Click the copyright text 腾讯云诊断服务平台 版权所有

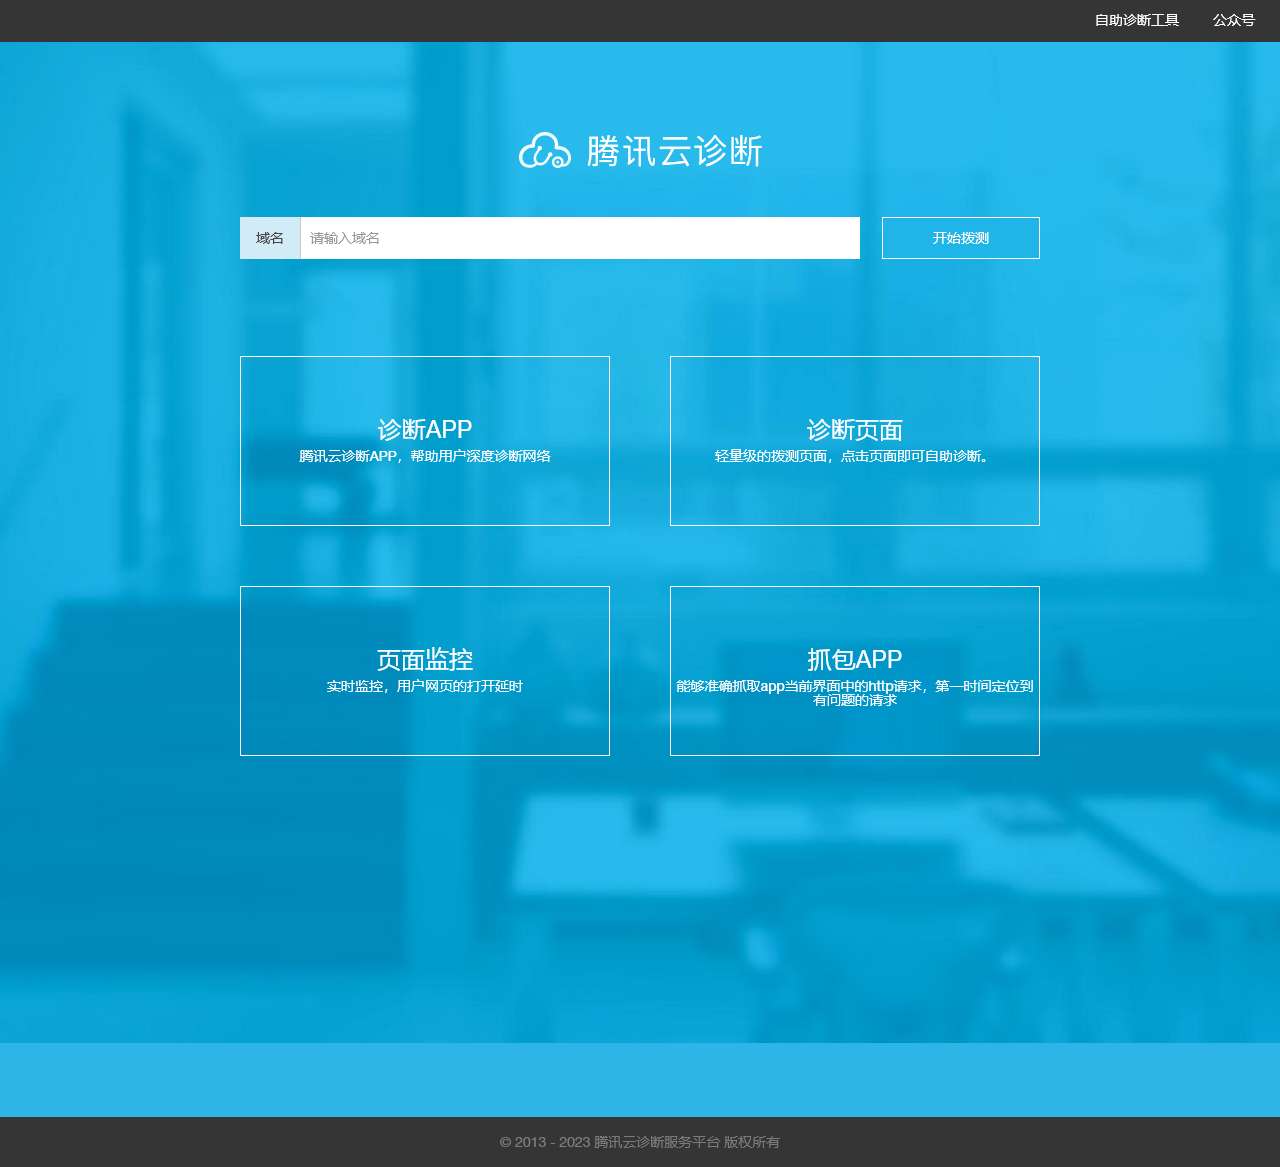coord(687,1142)
